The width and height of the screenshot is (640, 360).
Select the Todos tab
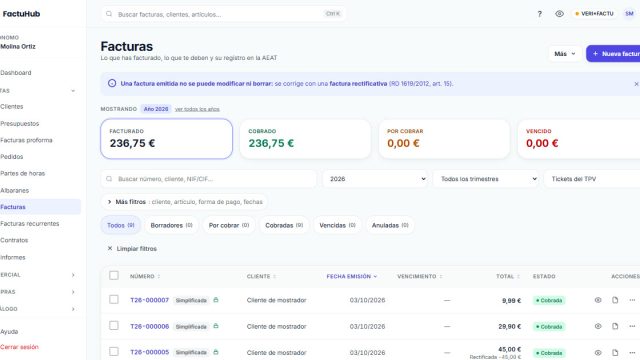(120, 225)
